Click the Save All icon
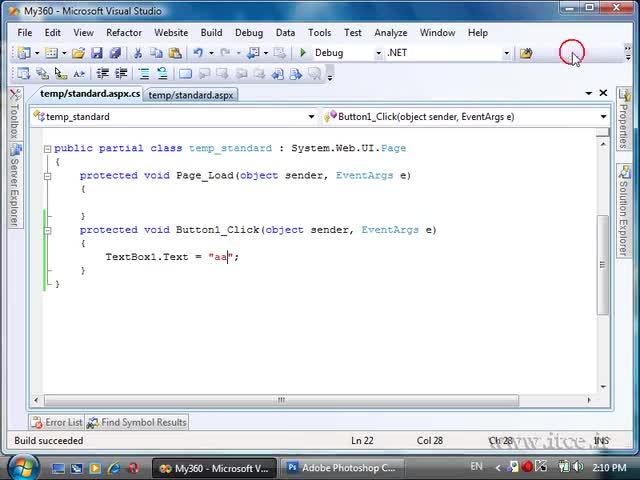The image size is (640, 480). [x=115, y=53]
